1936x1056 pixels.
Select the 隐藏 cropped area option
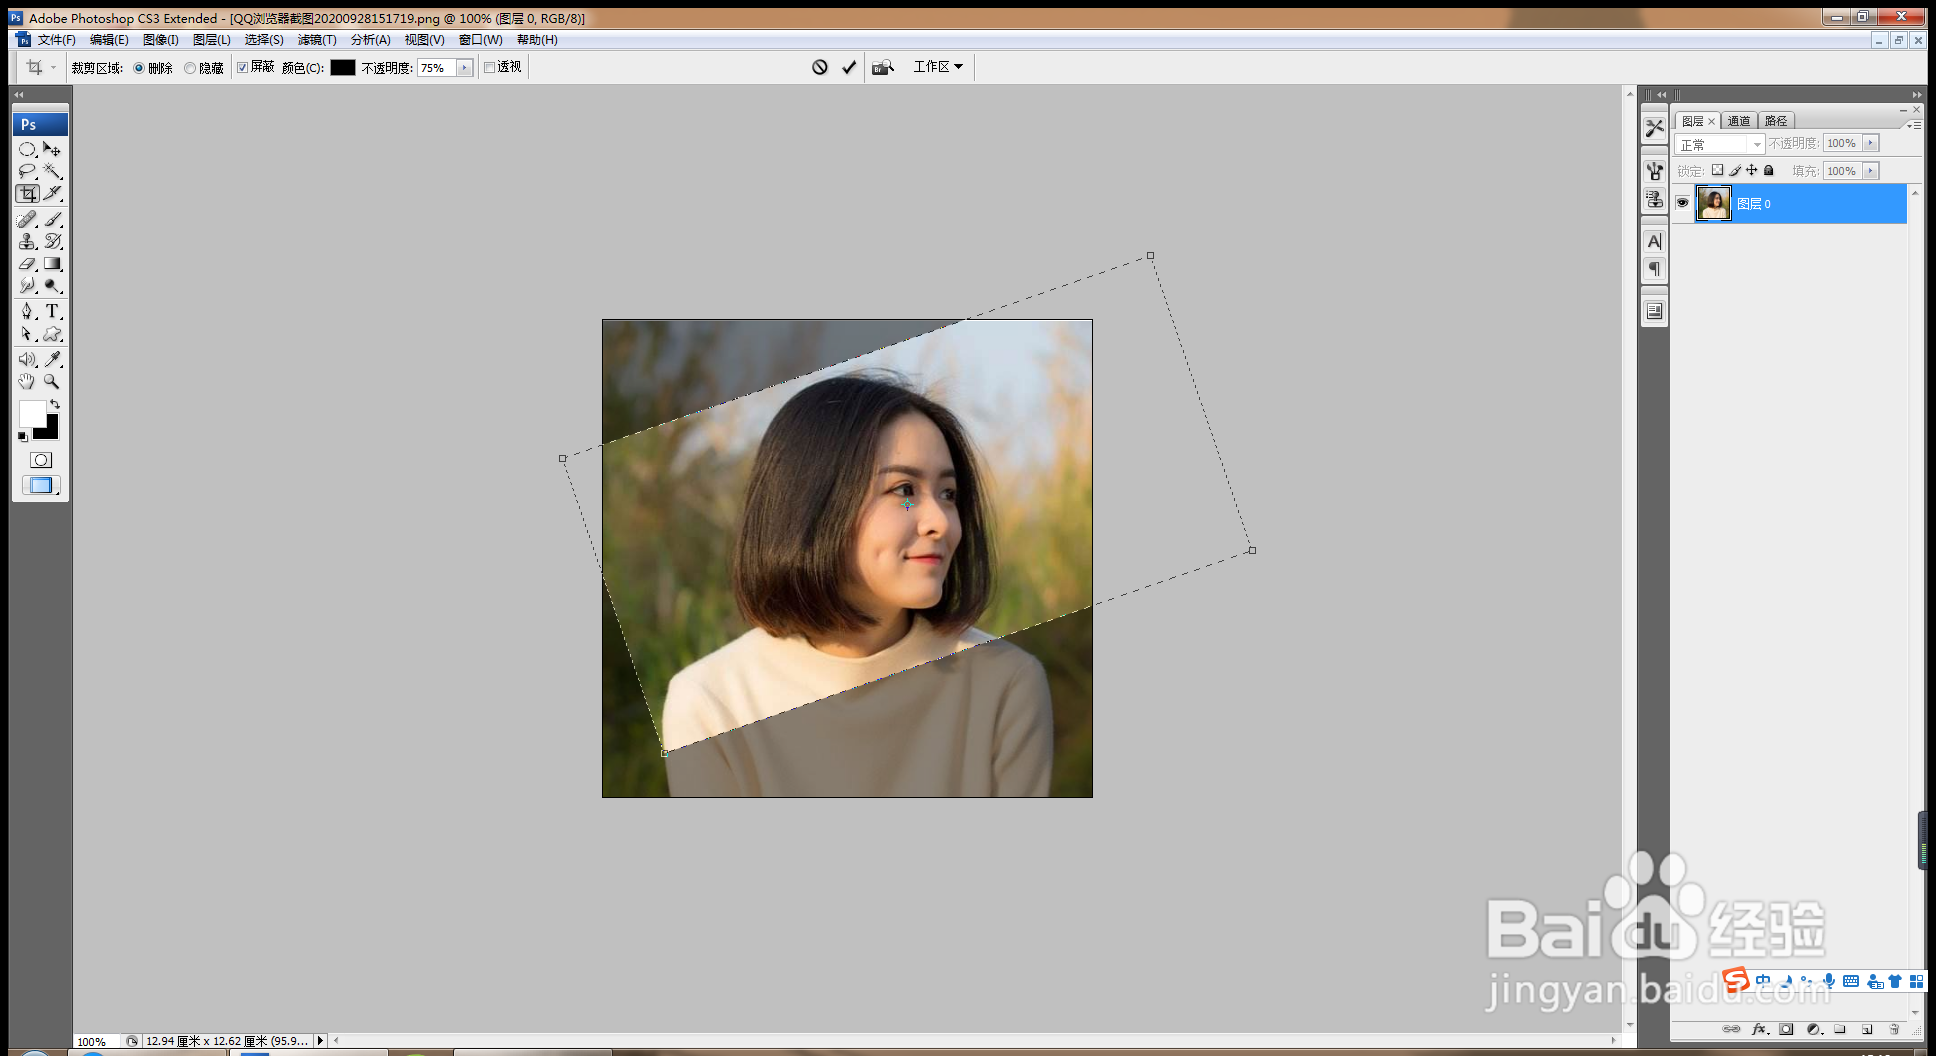coord(190,68)
